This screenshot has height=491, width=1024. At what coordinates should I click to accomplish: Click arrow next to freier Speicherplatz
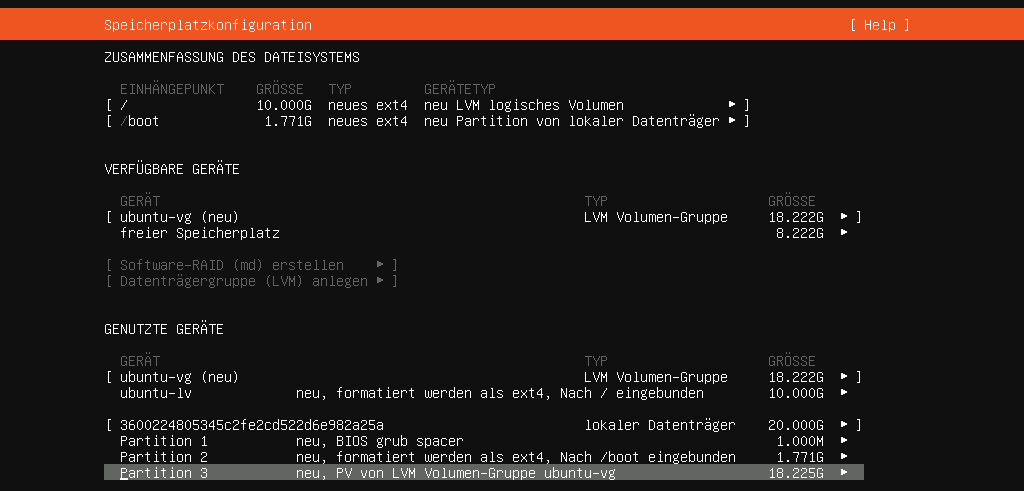point(844,232)
